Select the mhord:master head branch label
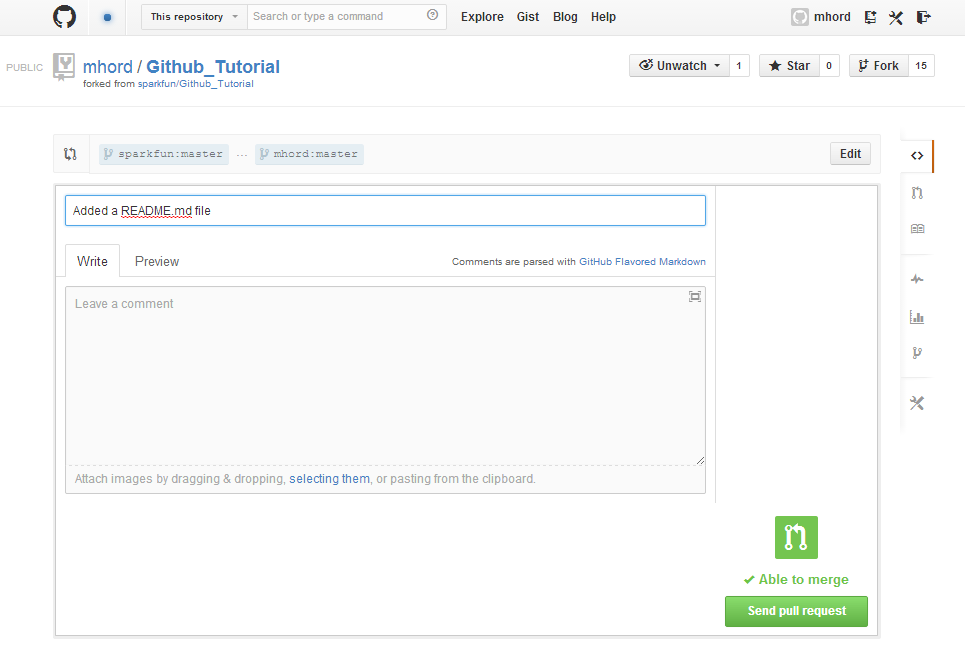Image resolution: width=965 pixels, height=645 pixels. click(309, 154)
